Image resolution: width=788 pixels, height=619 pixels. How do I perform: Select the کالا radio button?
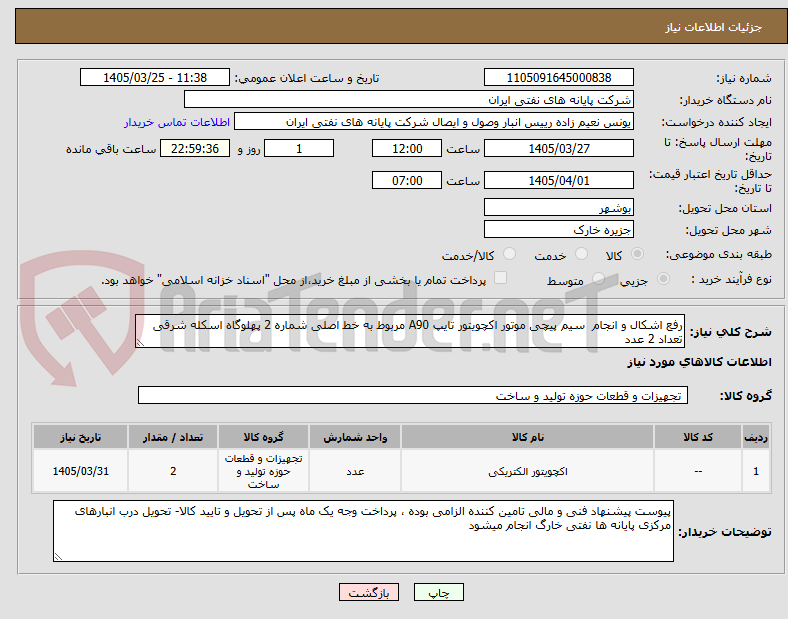tap(637, 254)
